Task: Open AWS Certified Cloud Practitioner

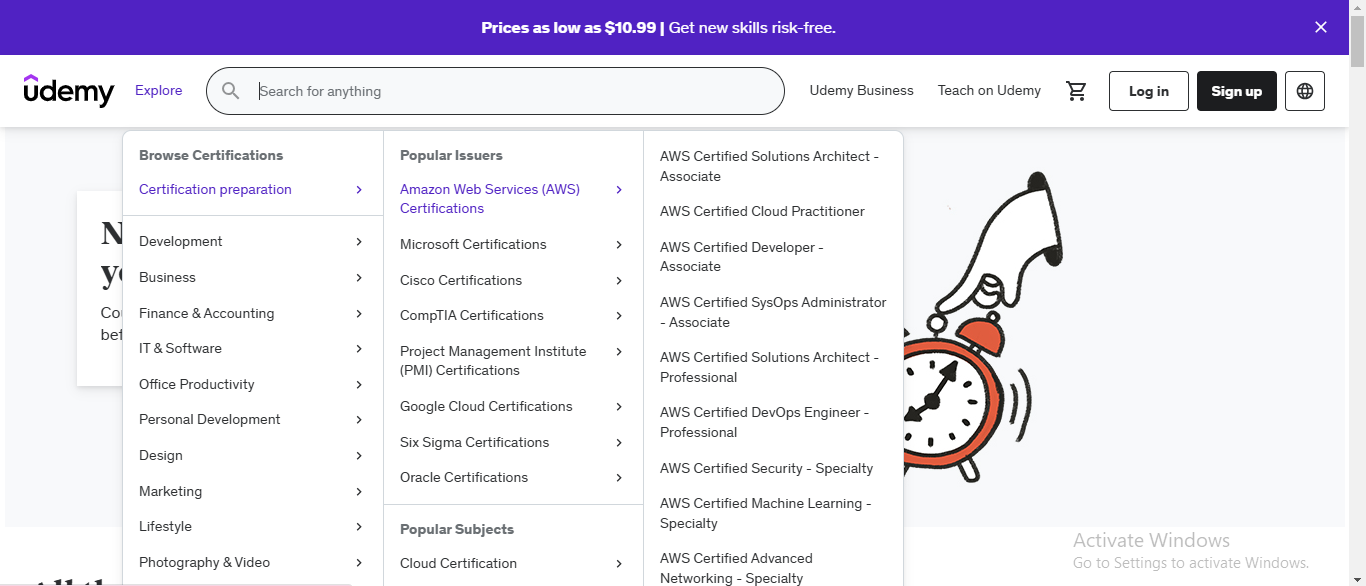Action: 762,212
